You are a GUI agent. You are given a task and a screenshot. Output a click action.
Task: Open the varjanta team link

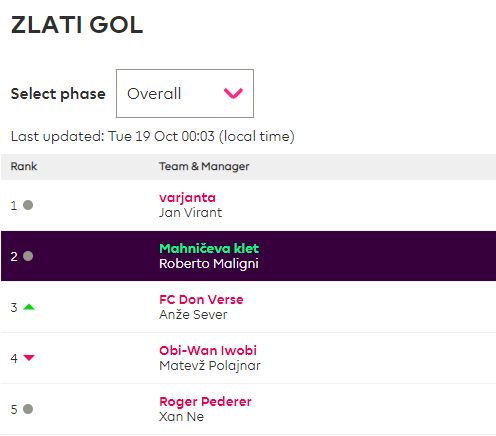pos(187,198)
